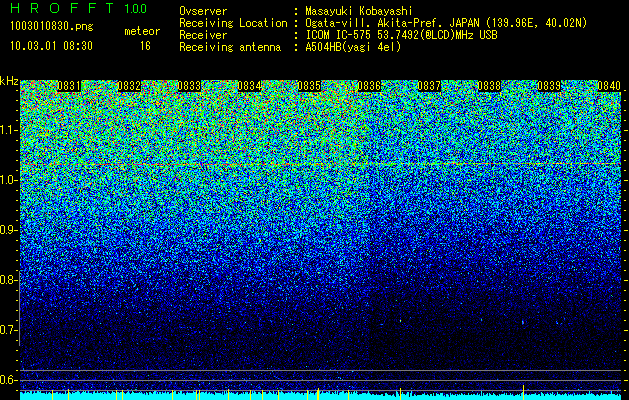629x400 pixels.
Task: Click the 1.0 kHz axis label
Action: coord(9,180)
